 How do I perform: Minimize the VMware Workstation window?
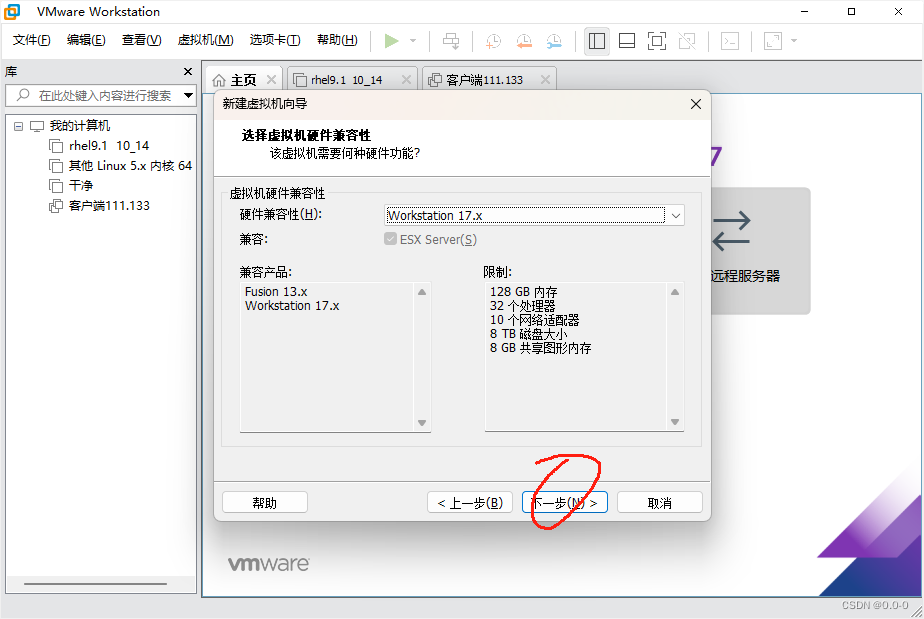pos(804,12)
